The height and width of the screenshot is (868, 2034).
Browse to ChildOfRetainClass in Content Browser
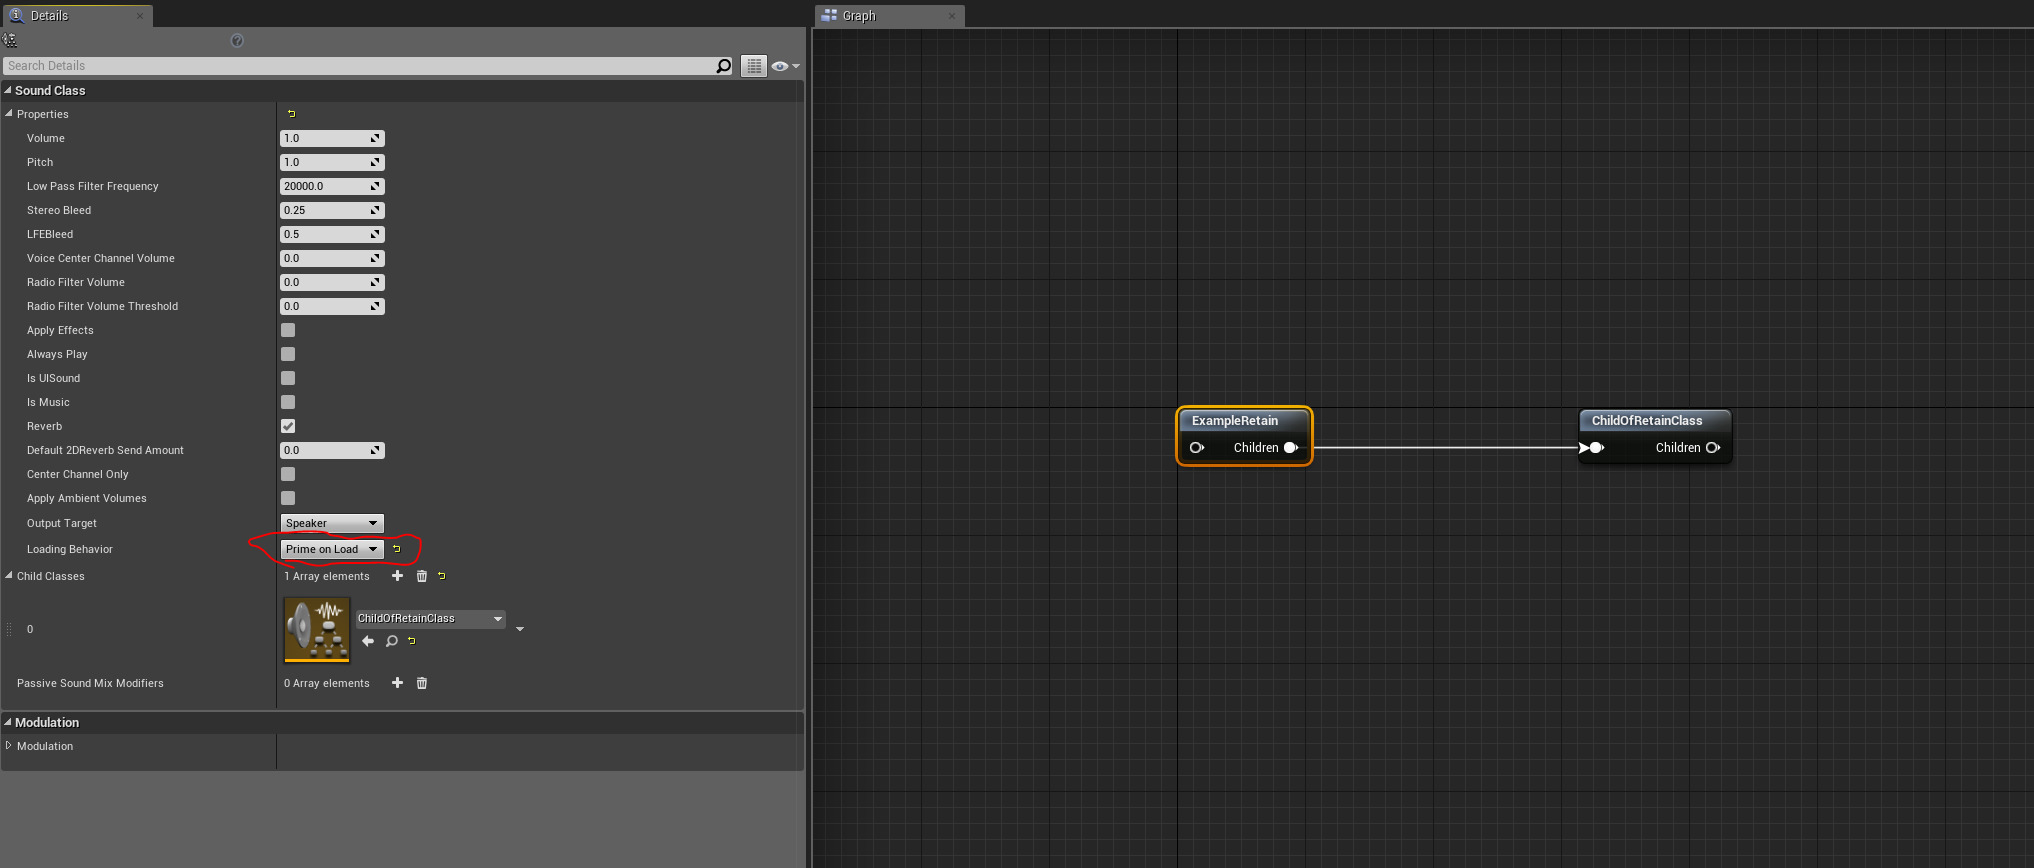tap(392, 641)
